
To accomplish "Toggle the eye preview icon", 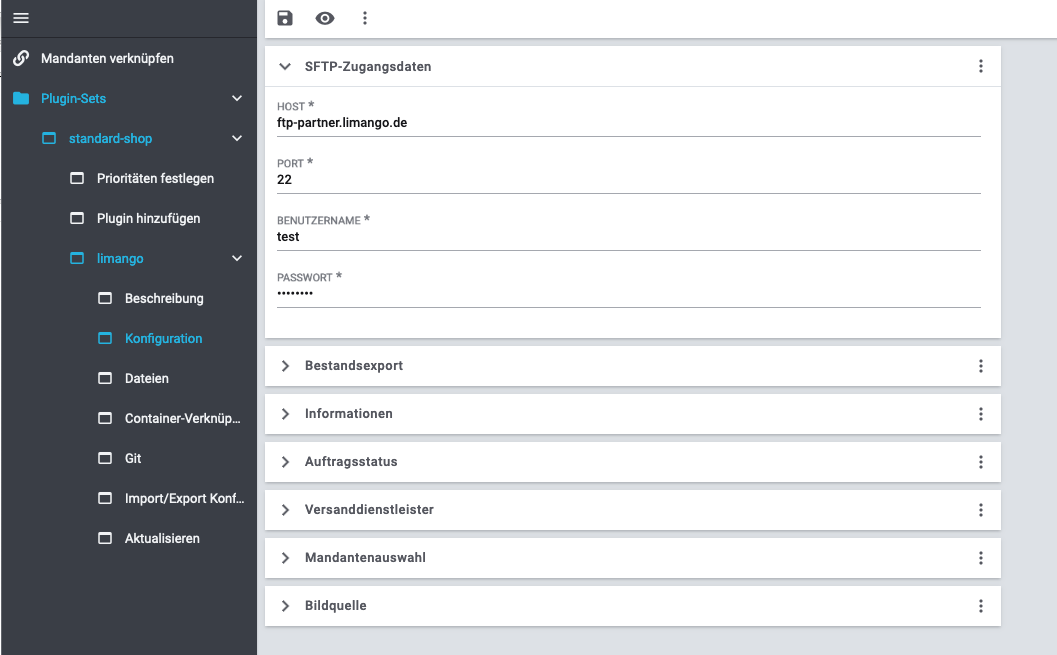I will 325,18.
